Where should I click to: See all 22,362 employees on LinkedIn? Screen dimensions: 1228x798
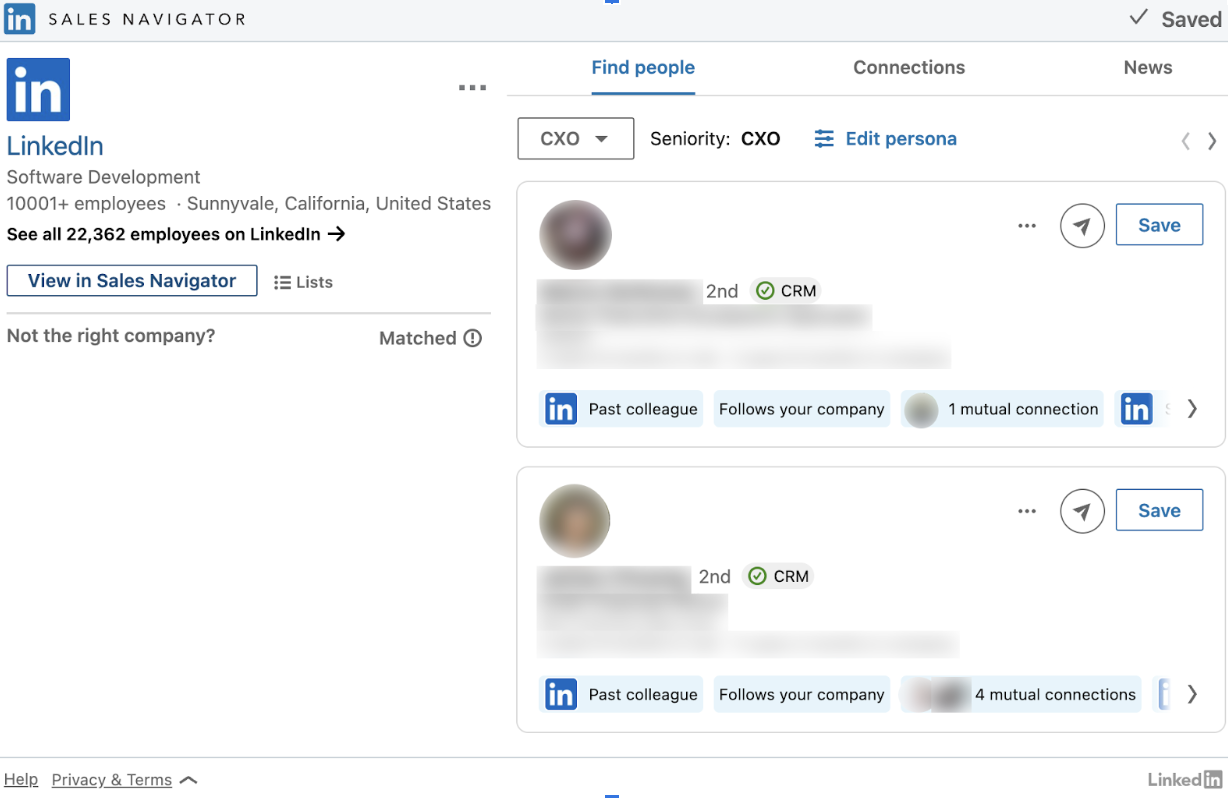coord(176,234)
